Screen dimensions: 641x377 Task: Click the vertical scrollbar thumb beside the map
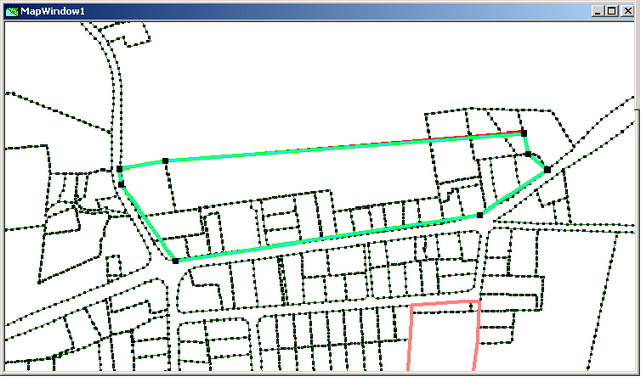coord(637,66)
